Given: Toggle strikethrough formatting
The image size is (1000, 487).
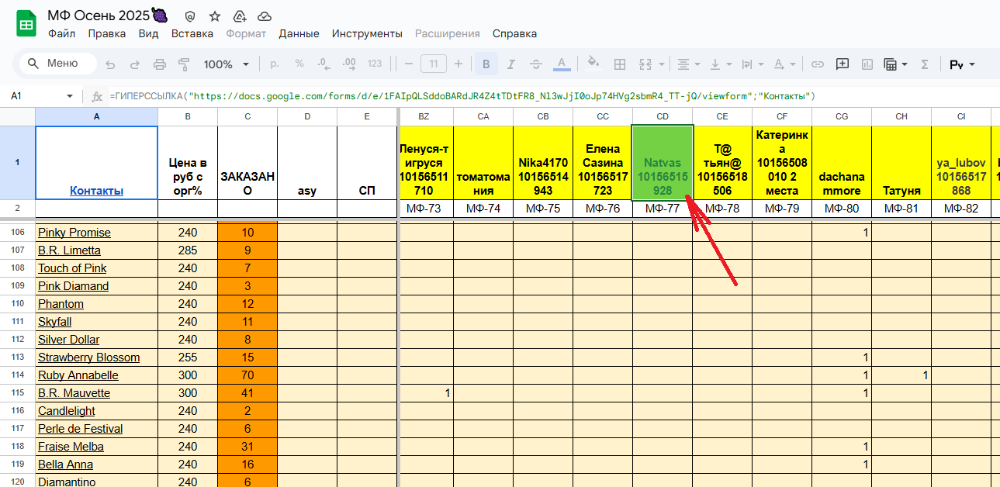Looking at the screenshot, I should click(536, 64).
